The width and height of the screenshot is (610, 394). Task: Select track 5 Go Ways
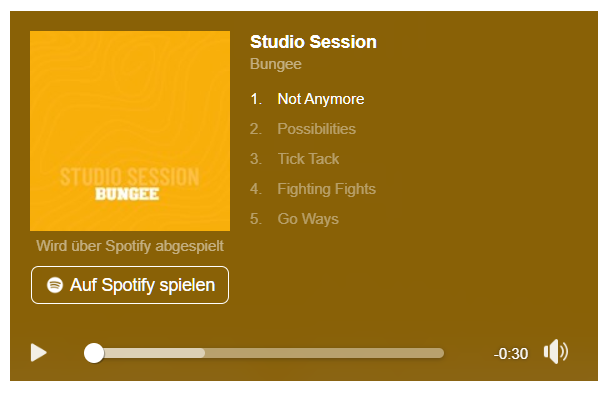(294, 219)
